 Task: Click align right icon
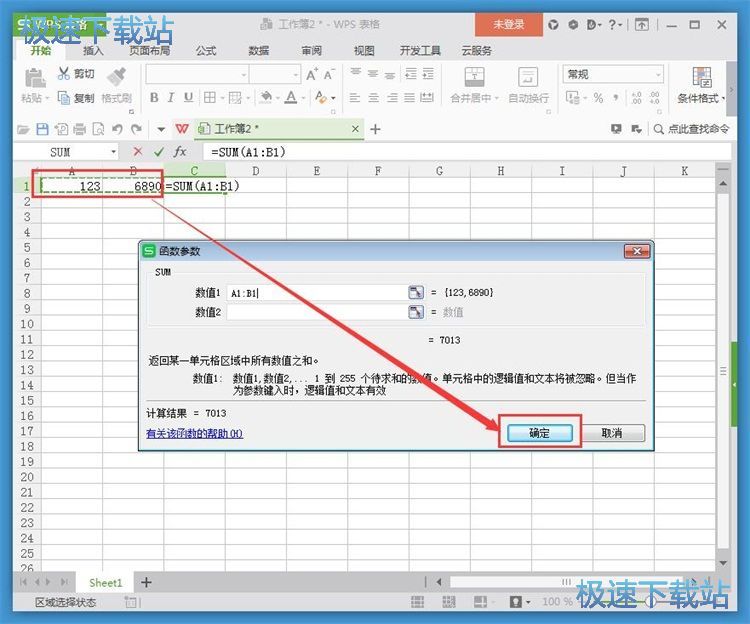tap(392, 98)
